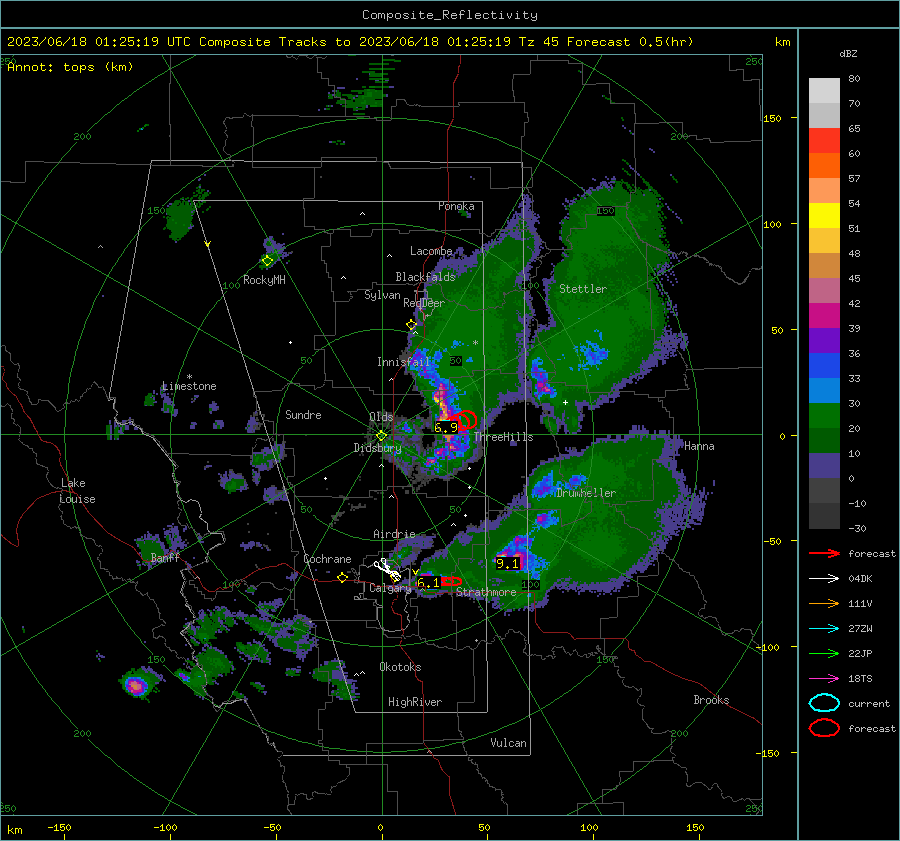Click the Hanna city label
Screen dimensions: 900x841
pyautogui.click(x=699, y=446)
